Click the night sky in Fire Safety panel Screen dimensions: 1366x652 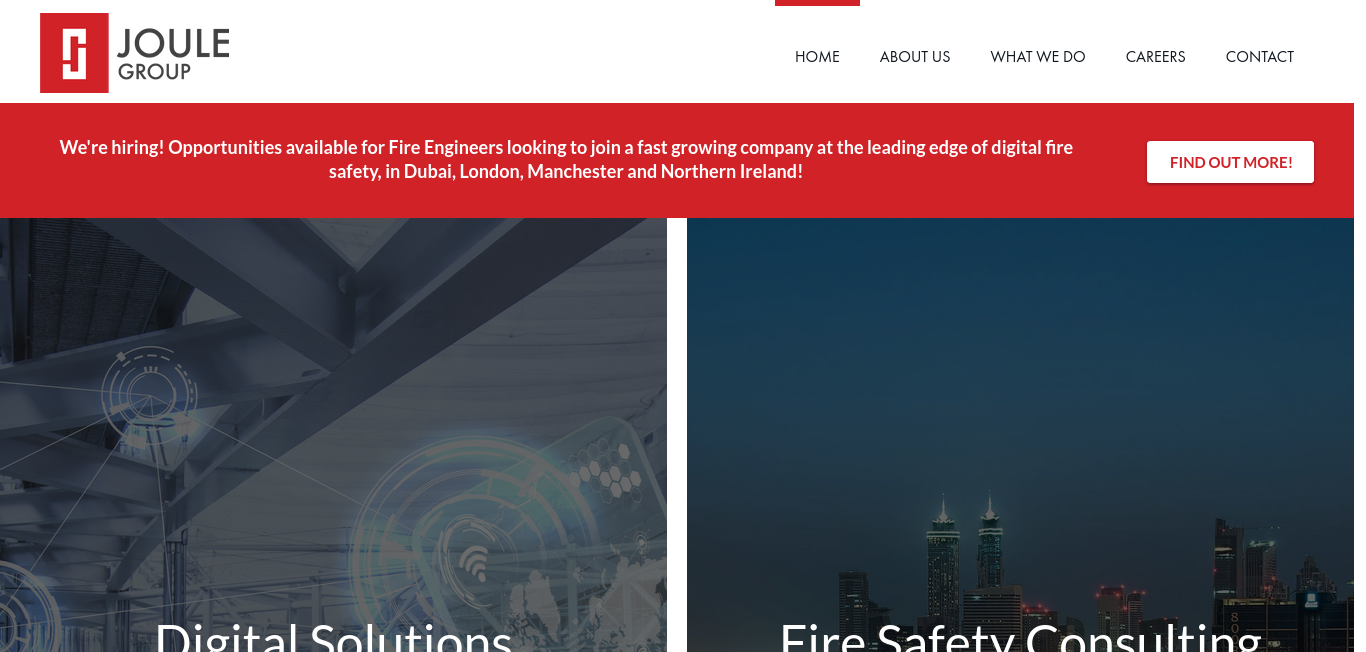[x=1020, y=350]
